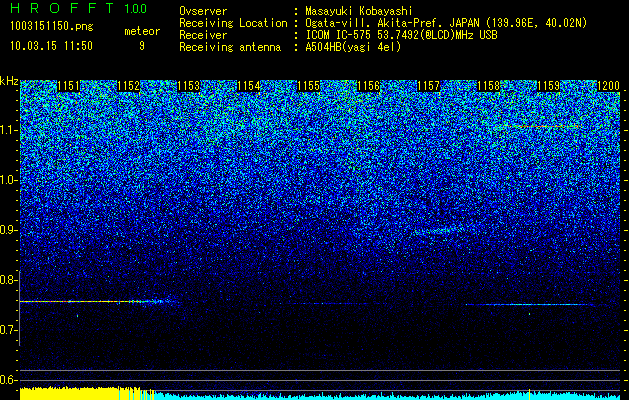The height and width of the screenshot is (400, 629).
Task: Click the 0.6 kHz axis label
Action: tap(8, 380)
